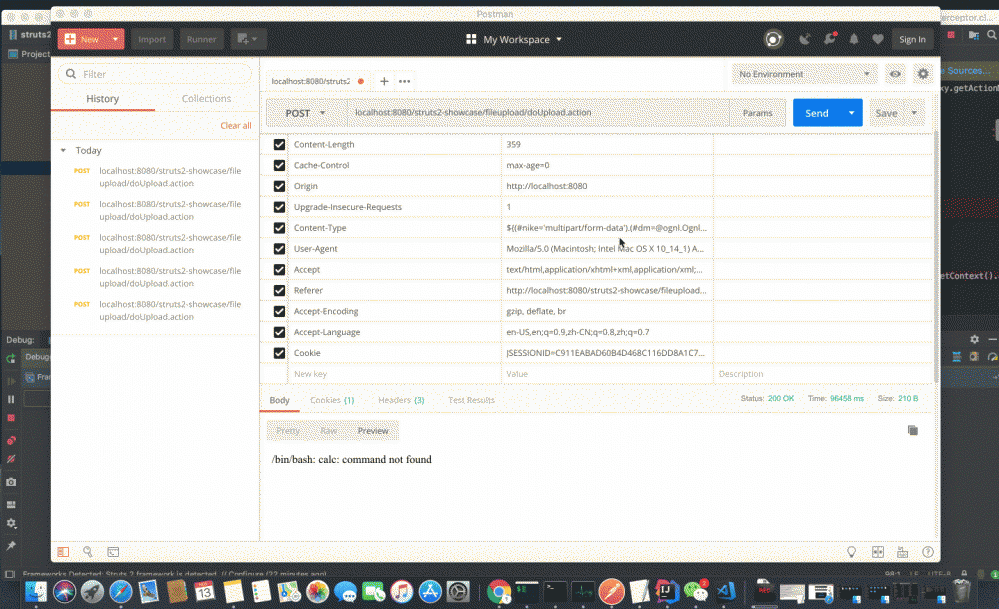
Task: Toggle environment quick look eye icon
Action: [x=895, y=73]
